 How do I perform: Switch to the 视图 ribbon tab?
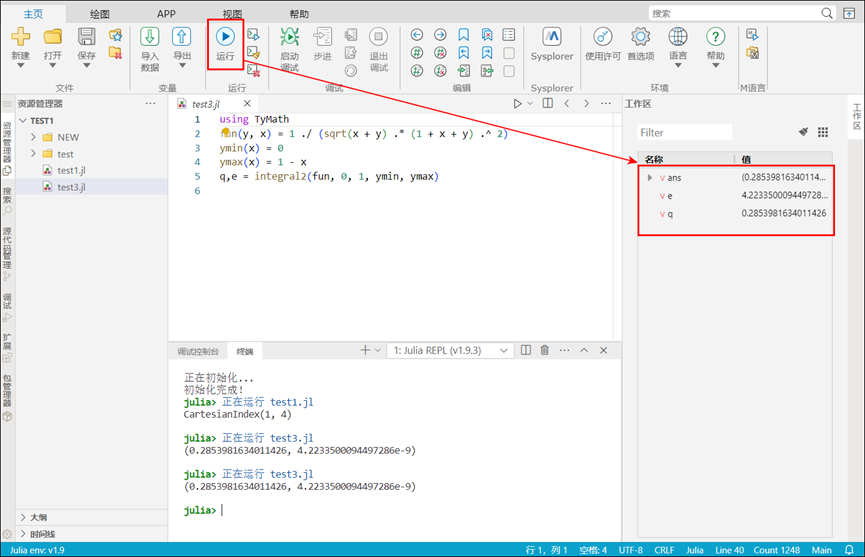[232, 14]
